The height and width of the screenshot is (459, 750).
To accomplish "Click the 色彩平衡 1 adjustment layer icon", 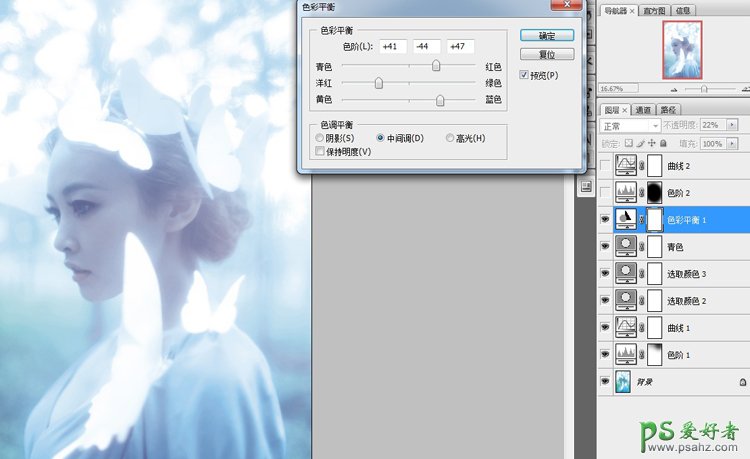I will [627, 218].
